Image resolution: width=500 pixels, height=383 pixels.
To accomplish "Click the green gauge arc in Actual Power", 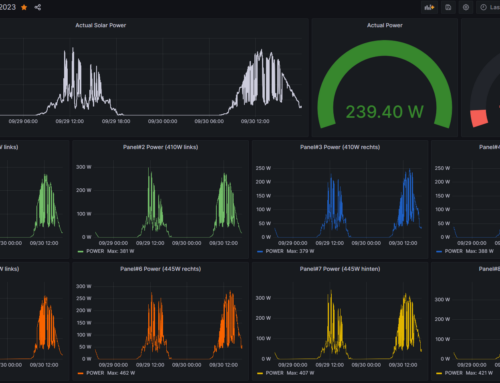I will coord(385,48).
